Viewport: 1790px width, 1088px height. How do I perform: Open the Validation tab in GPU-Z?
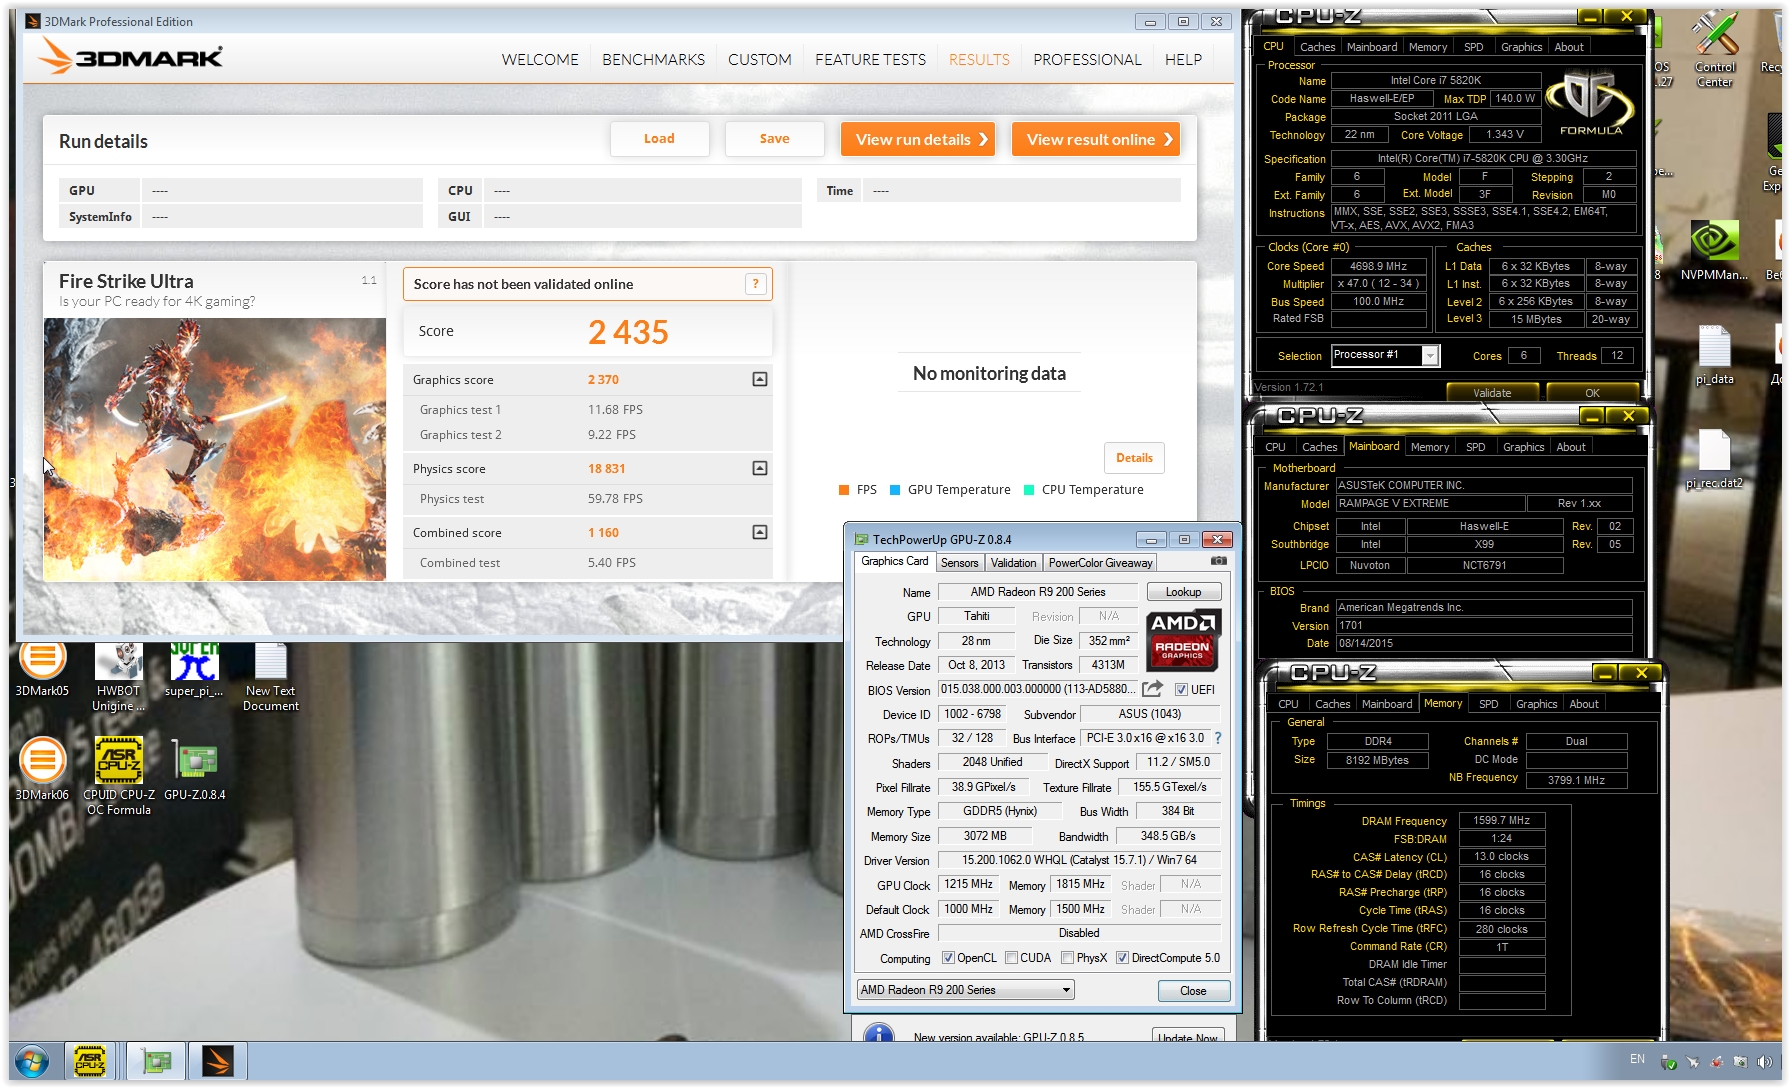pos(1013,563)
